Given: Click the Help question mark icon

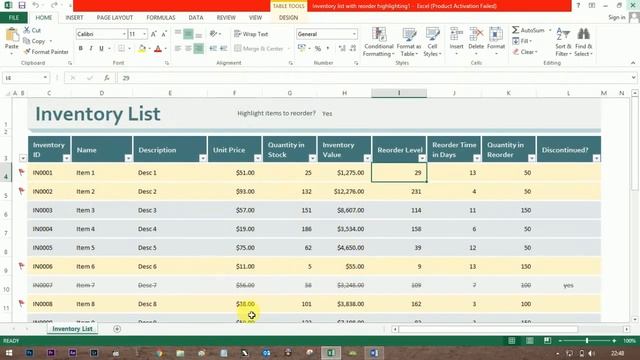Looking at the screenshot, I should pyautogui.click(x=578, y=5).
